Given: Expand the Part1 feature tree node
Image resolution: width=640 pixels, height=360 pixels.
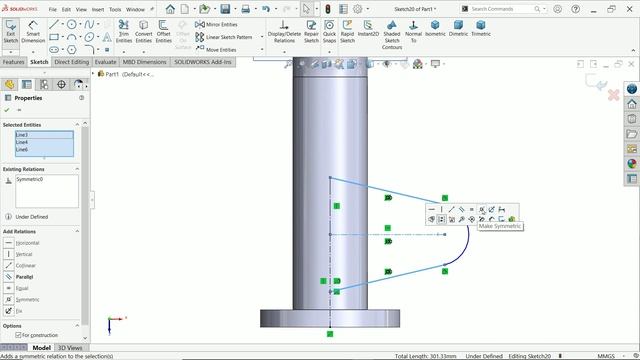Looking at the screenshot, I should pyautogui.click(x=93, y=74).
